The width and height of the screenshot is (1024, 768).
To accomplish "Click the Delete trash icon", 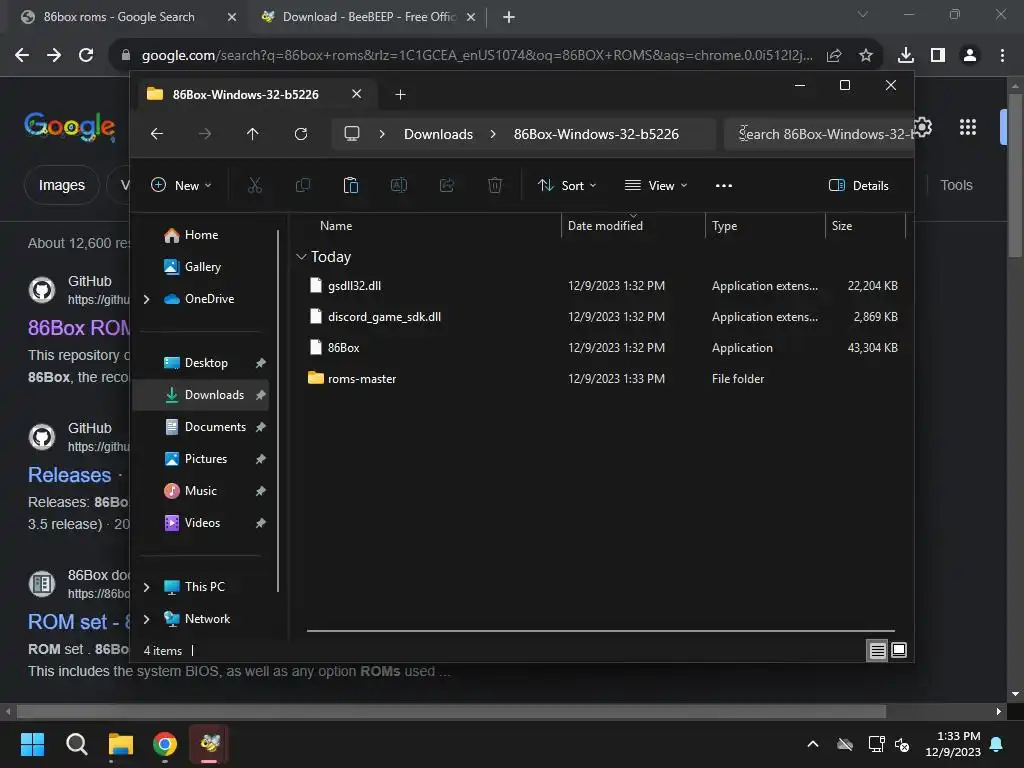I will coord(495,185).
